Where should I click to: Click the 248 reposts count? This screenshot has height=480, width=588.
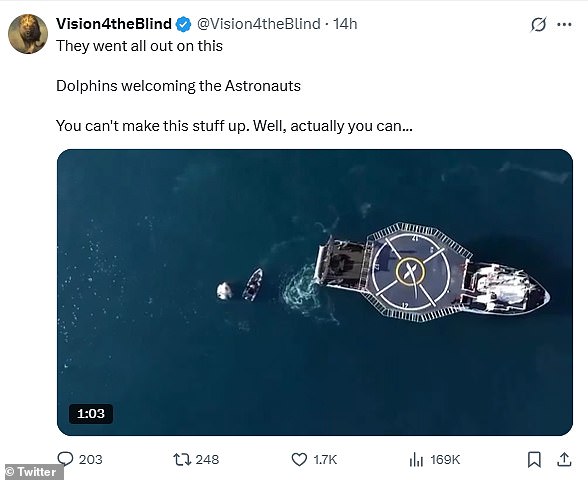click(207, 459)
